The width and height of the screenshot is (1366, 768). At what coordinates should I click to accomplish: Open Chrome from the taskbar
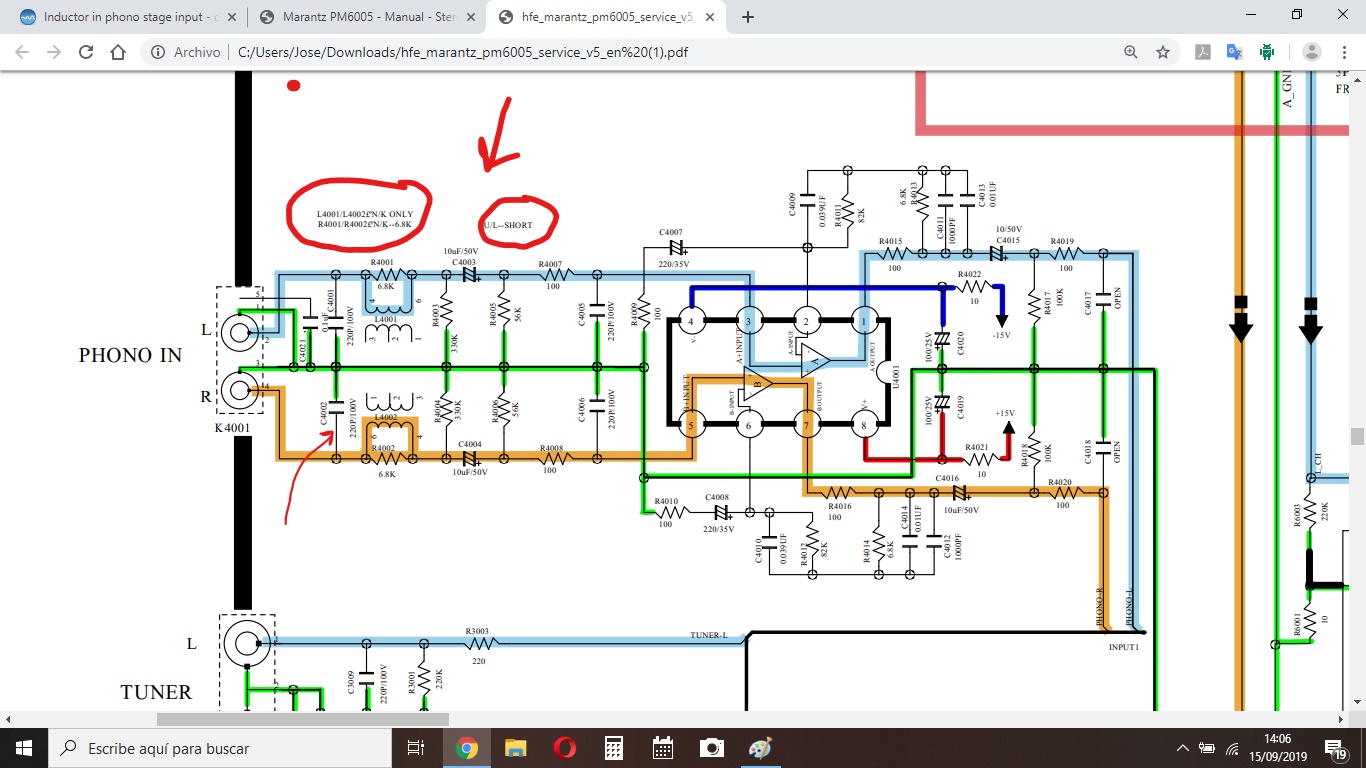[466, 747]
